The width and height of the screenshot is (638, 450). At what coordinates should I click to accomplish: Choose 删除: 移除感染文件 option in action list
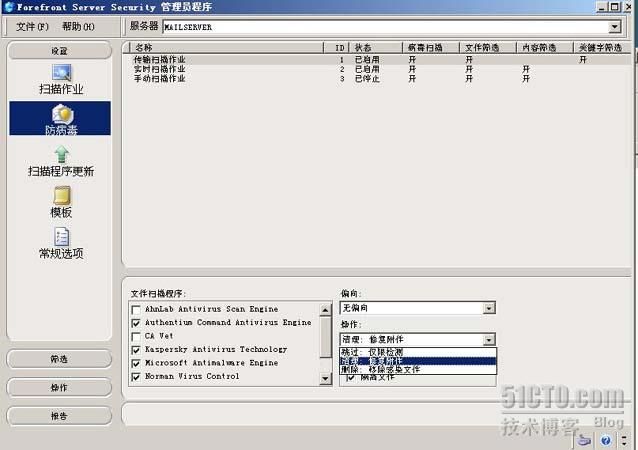[x=418, y=369]
